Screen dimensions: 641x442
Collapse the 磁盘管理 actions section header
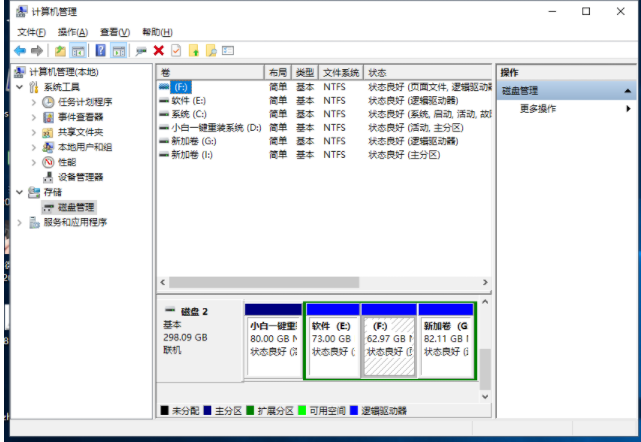[566, 91]
